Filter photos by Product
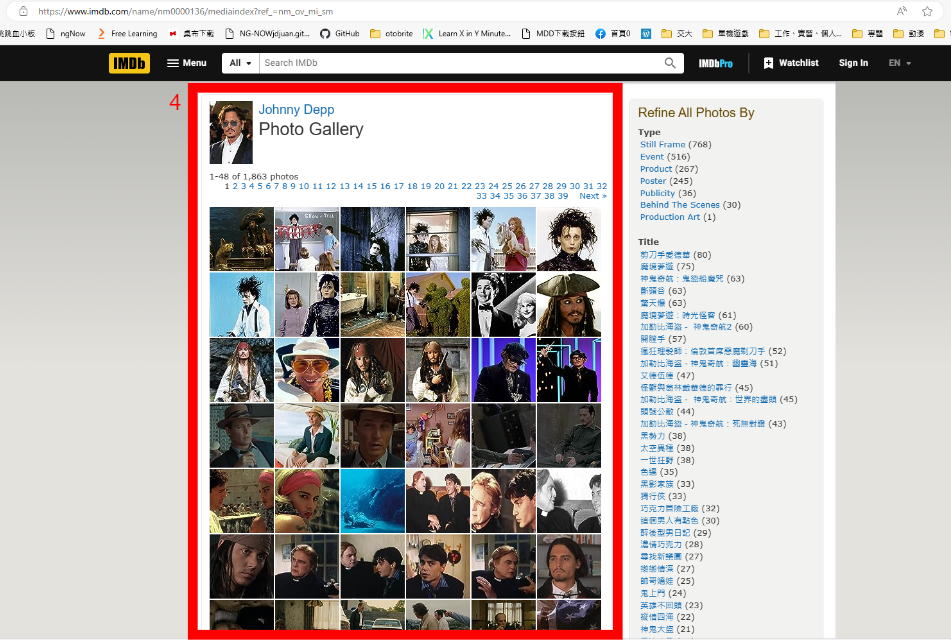Image resolution: width=951 pixels, height=640 pixels. [656, 169]
